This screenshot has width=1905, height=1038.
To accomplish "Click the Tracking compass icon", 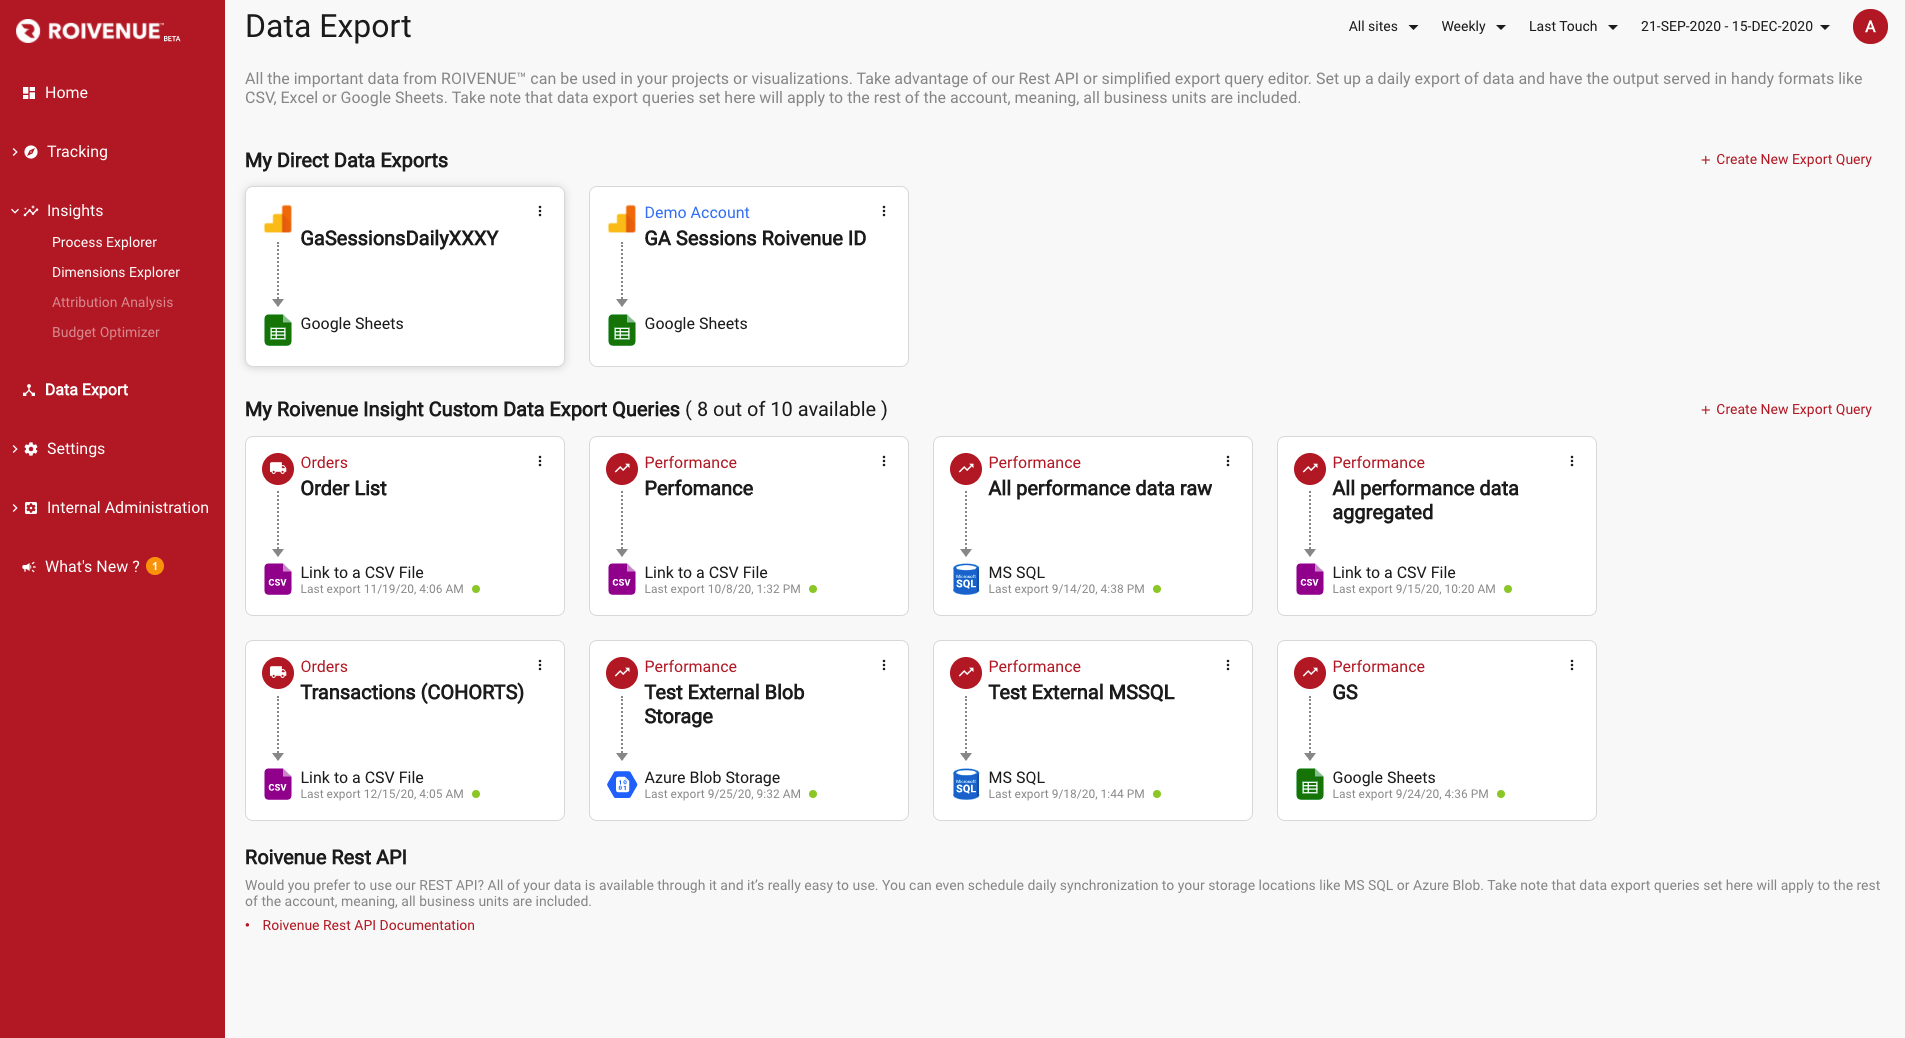I will click(x=31, y=152).
